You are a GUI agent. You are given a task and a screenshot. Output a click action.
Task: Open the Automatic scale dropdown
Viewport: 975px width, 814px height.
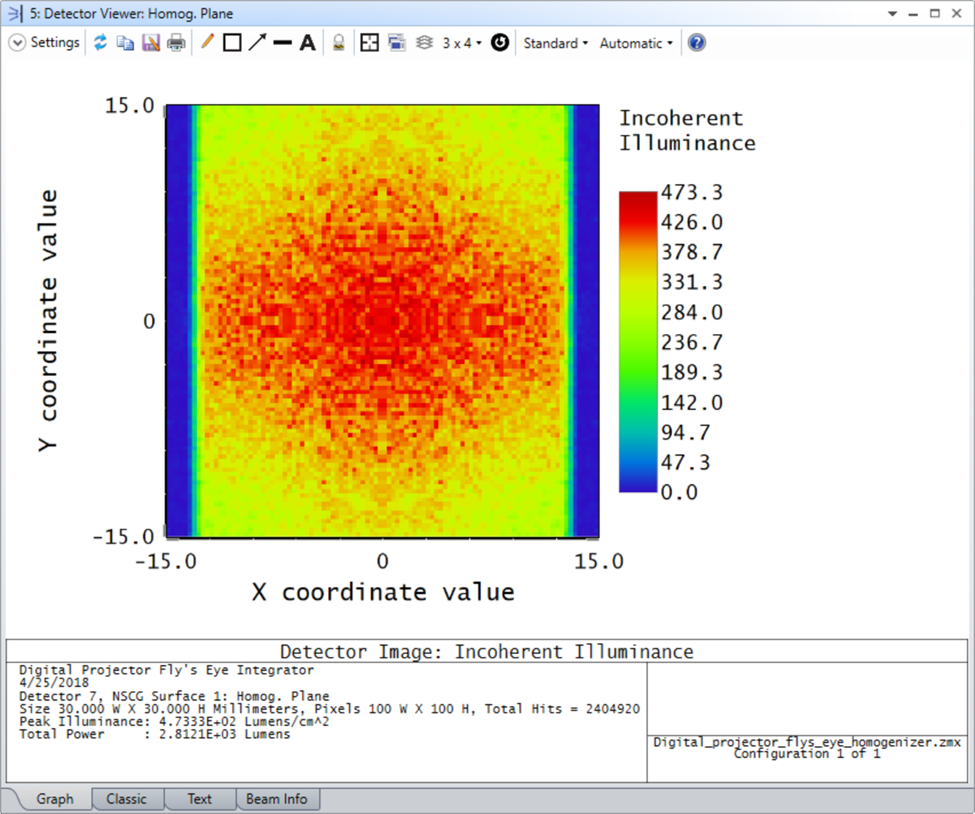635,42
